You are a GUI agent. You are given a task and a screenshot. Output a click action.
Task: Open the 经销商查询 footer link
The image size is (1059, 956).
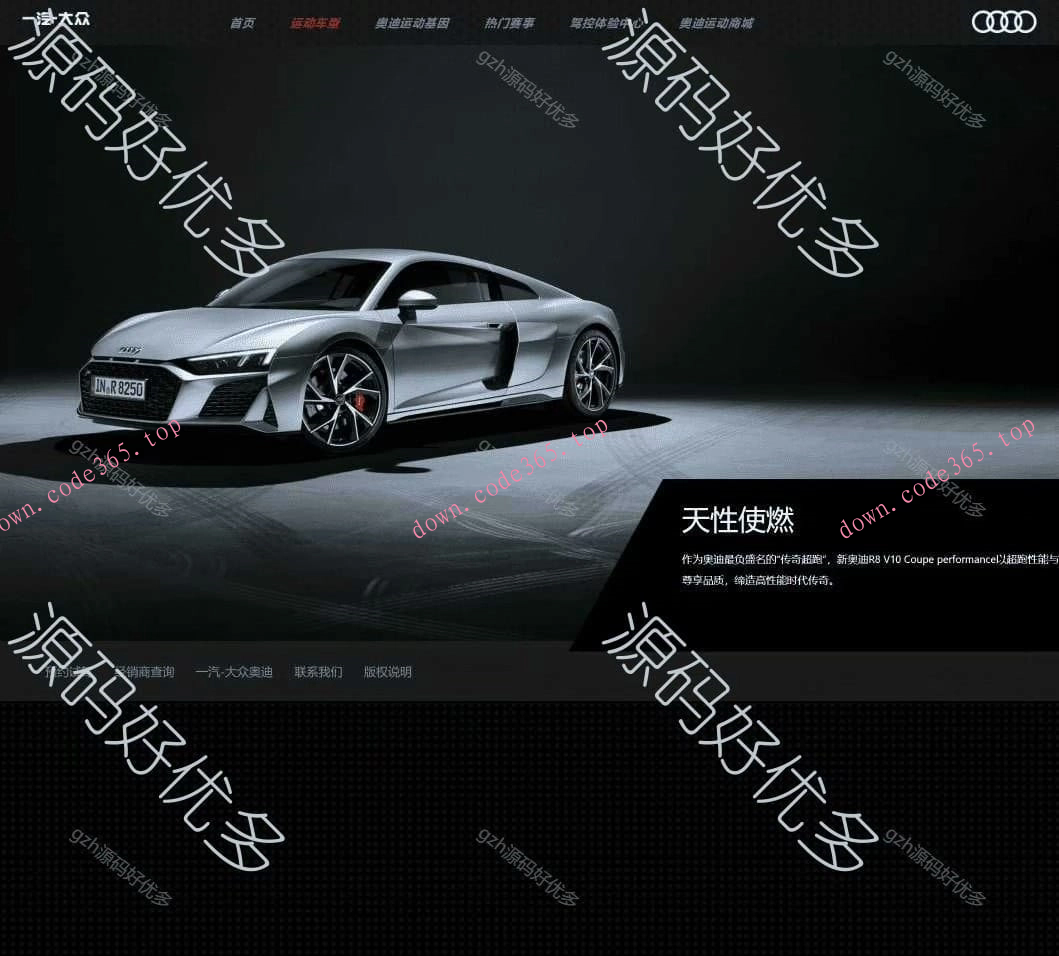pyautogui.click(x=144, y=672)
